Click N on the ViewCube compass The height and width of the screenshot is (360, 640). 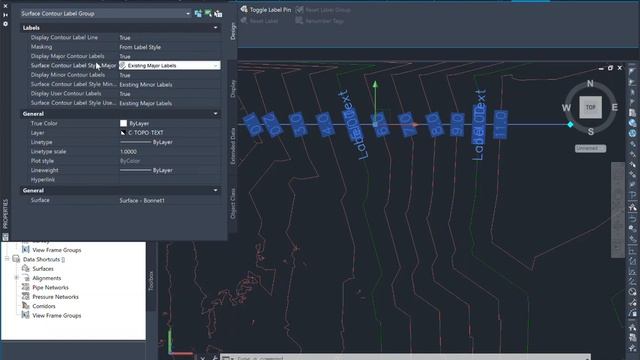590,83
